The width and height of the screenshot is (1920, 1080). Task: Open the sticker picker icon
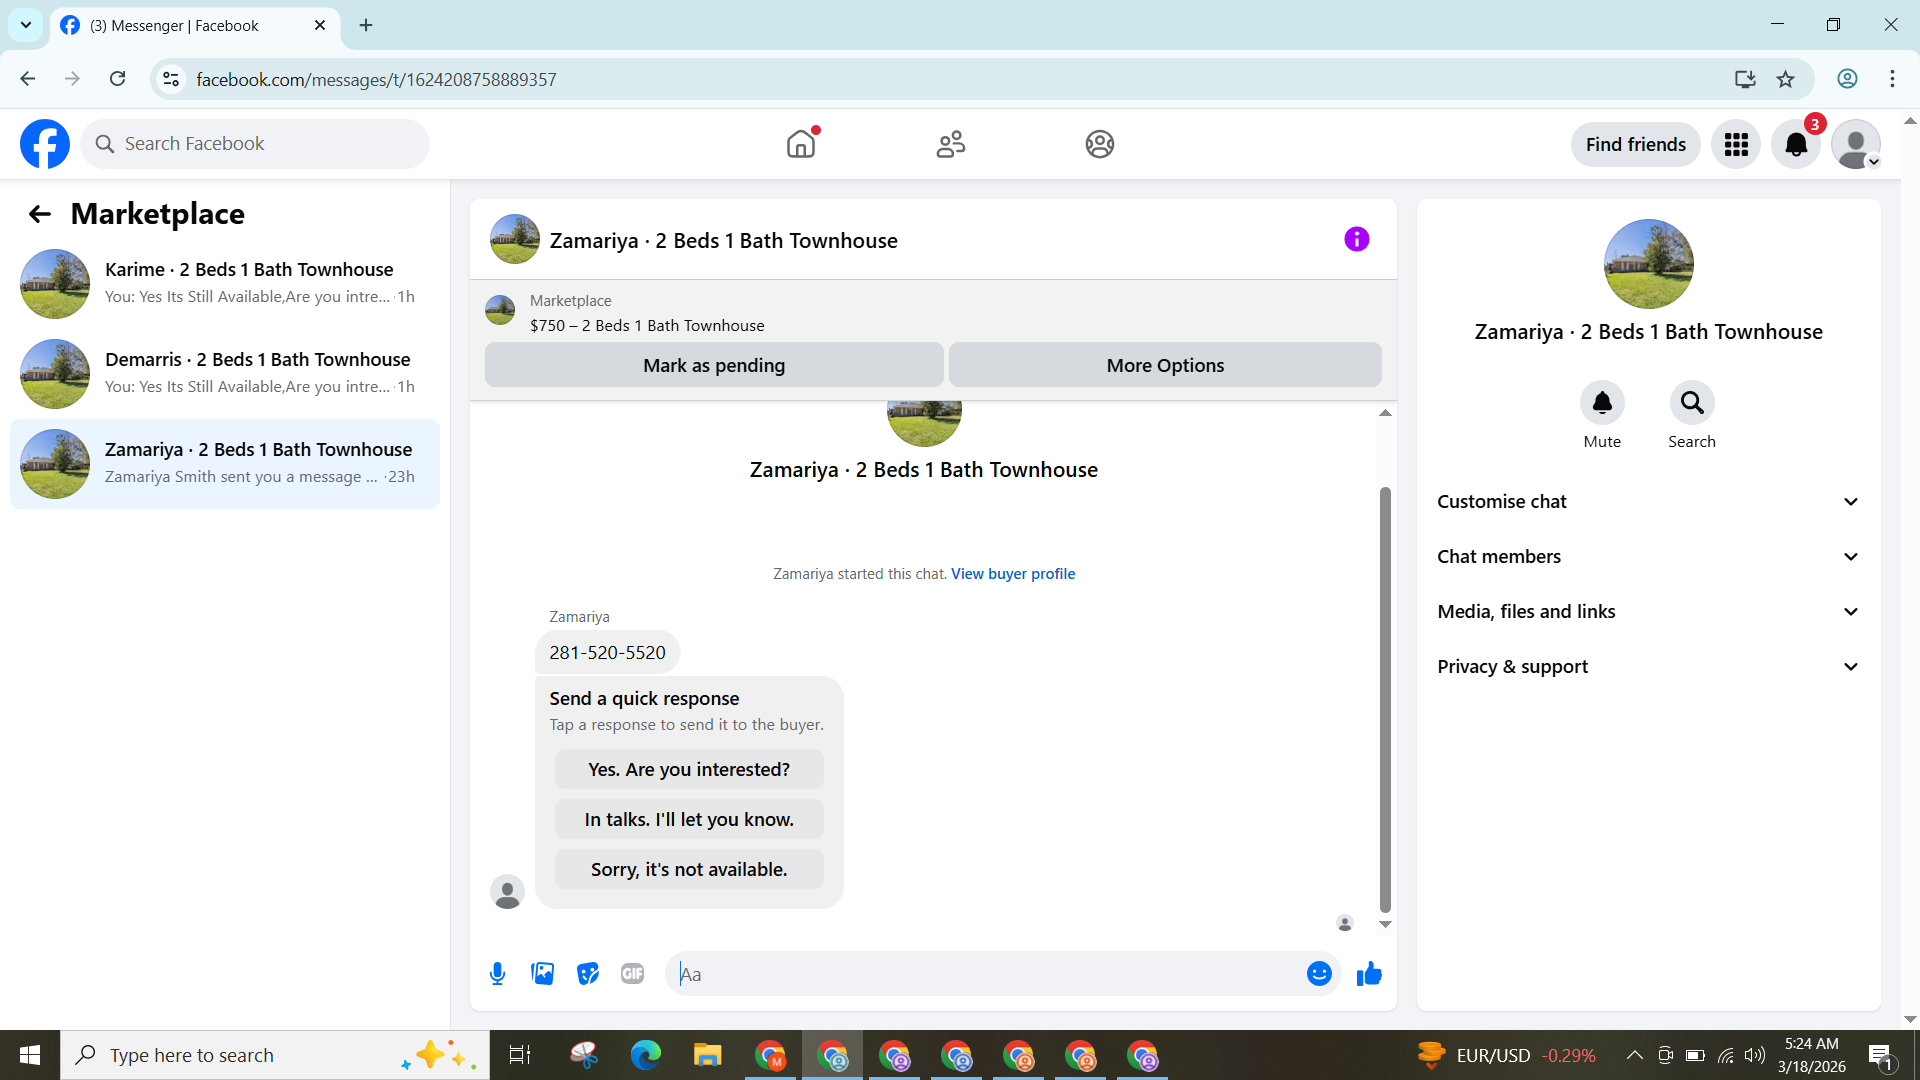[588, 974]
